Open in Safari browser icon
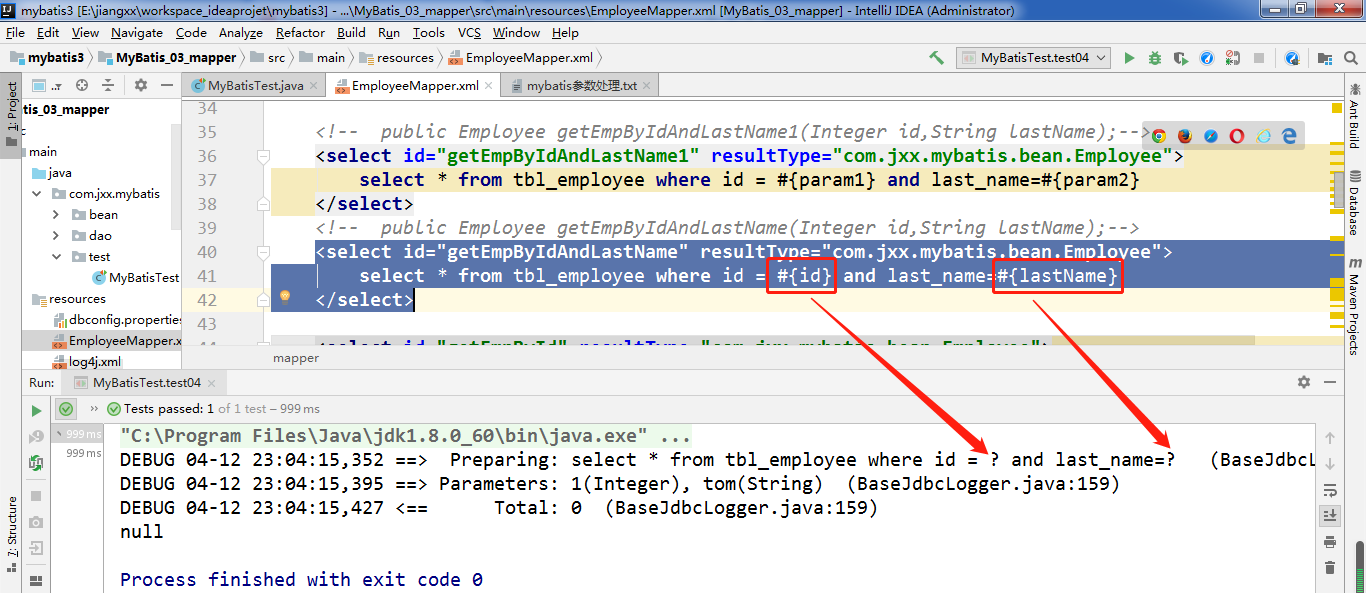This screenshot has width=1366, height=593. [1211, 136]
